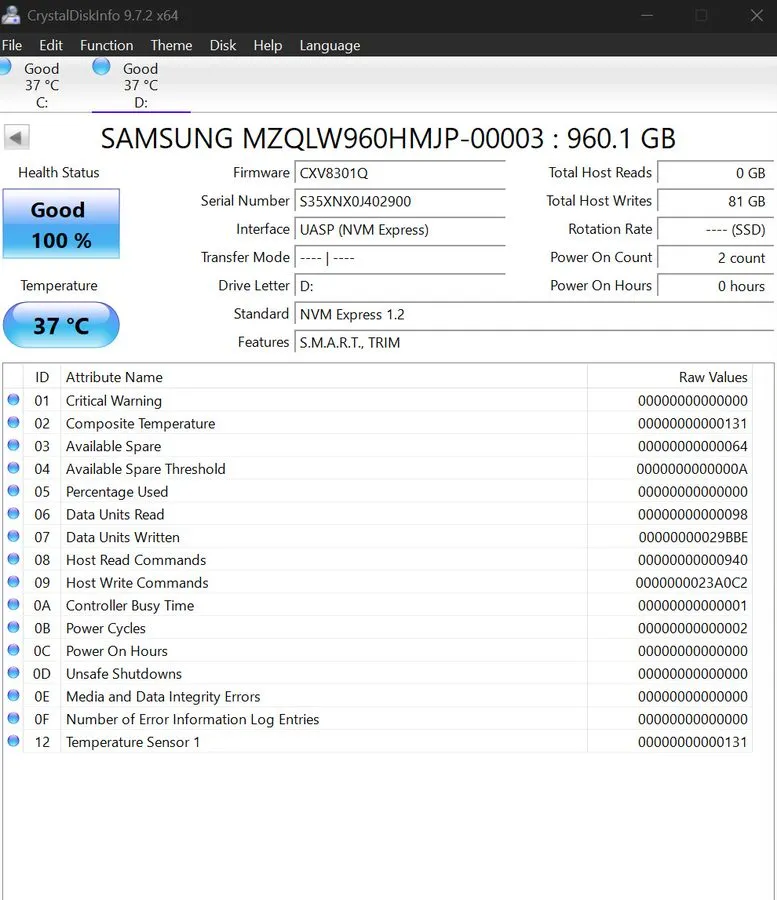Click the CrystalDiskInfo app icon in title bar
The image size is (777, 900).
pyautogui.click(x=10, y=15)
